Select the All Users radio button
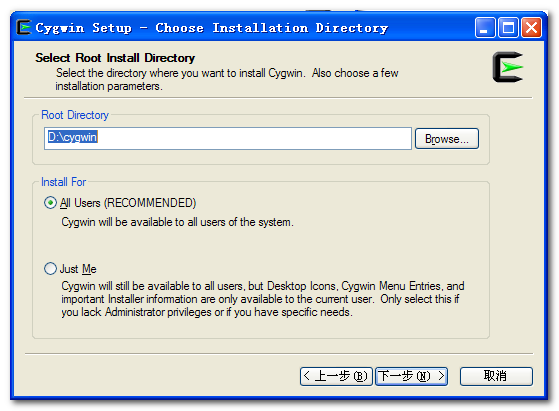Screen dimensions: 559x411 [x=50, y=203]
